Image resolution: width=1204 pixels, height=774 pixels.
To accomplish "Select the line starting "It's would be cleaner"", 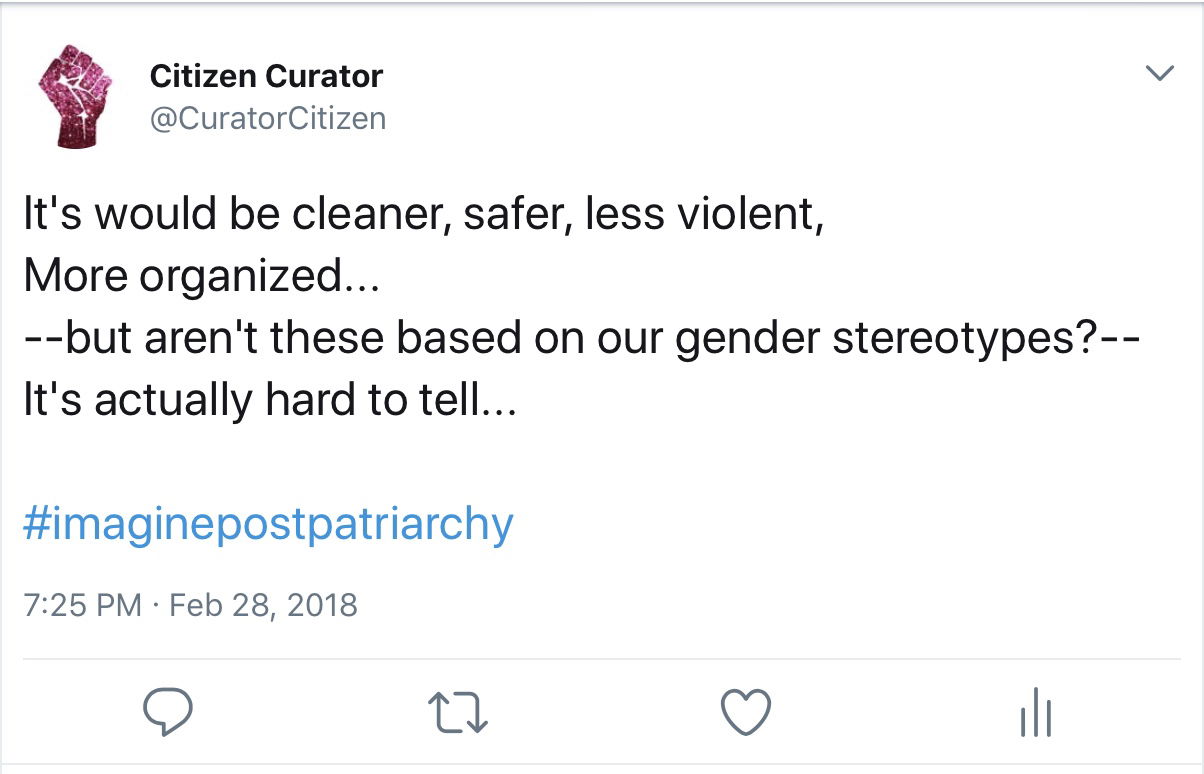I will (423, 216).
